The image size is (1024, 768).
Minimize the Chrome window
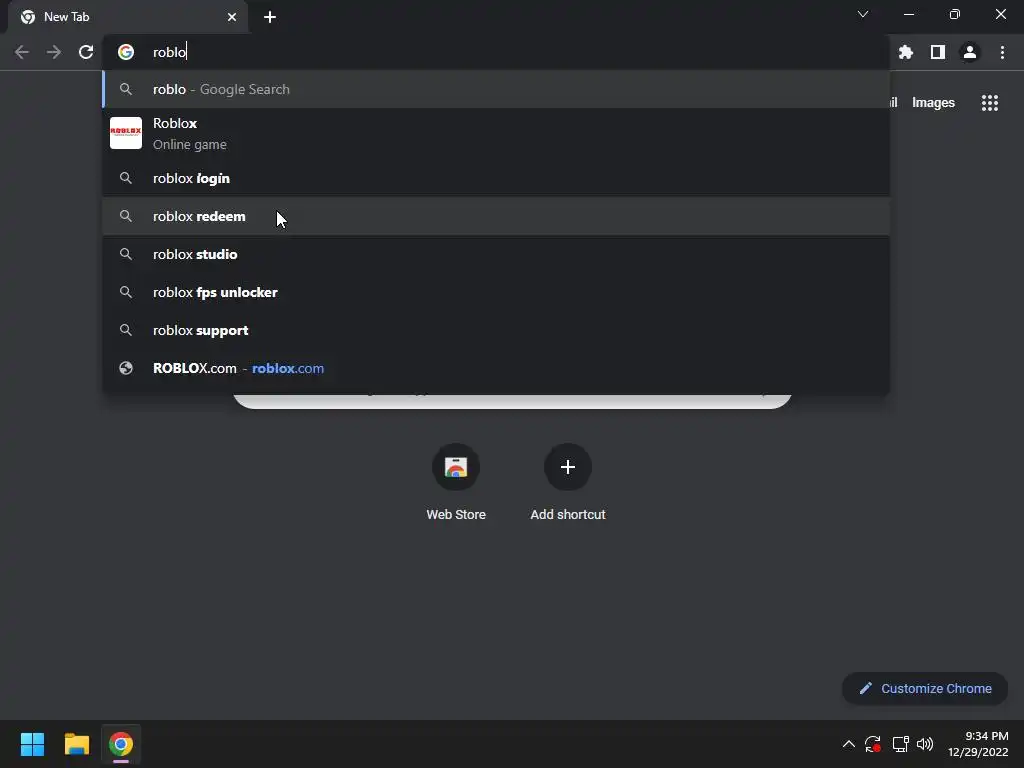coord(908,14)
